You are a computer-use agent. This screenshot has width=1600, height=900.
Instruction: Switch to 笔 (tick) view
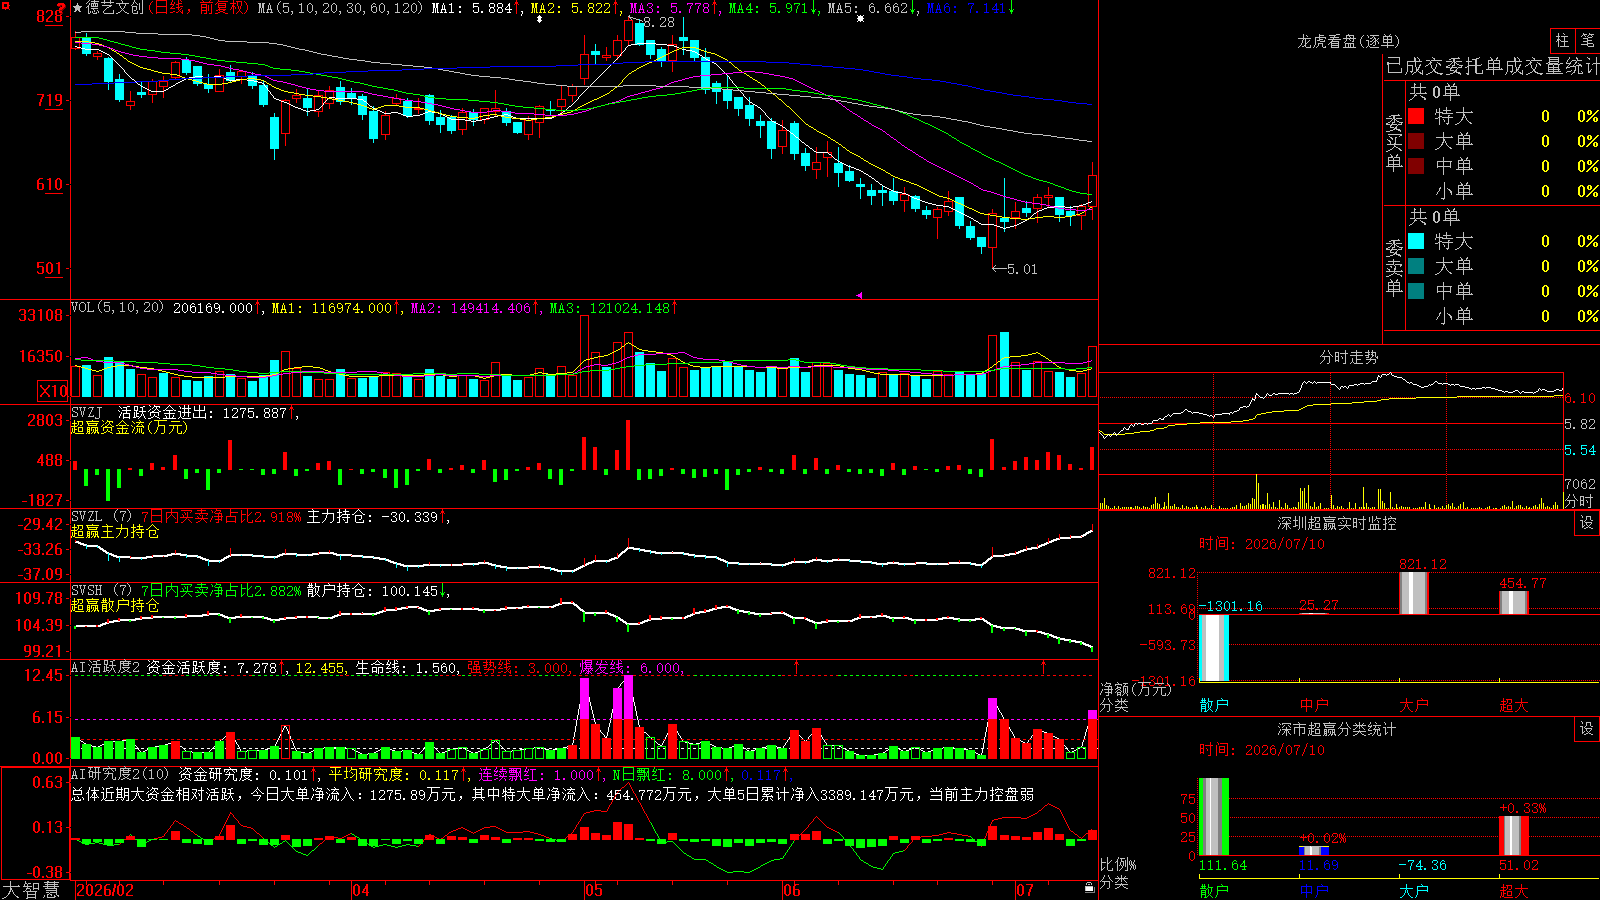pyautogui.click(x=1587, y=40)
